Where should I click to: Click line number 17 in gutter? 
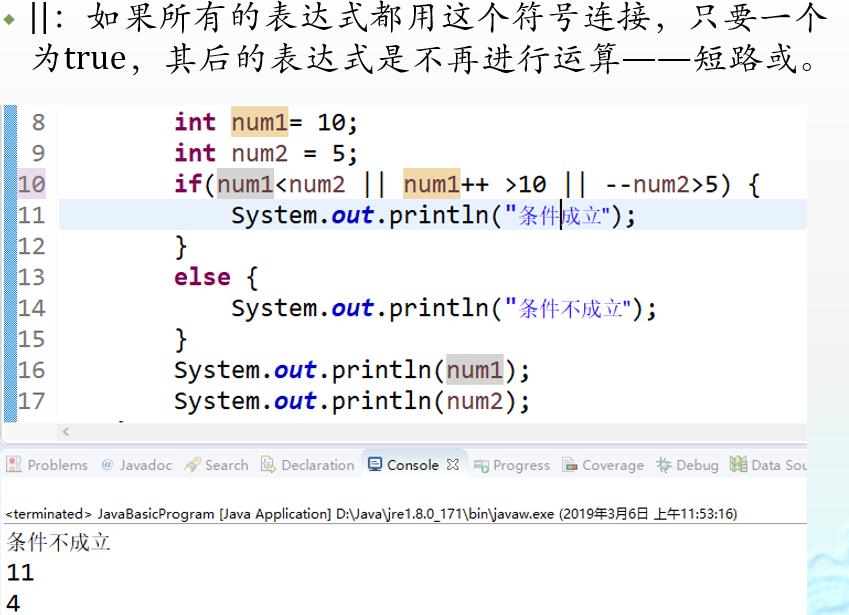(31, 401)
